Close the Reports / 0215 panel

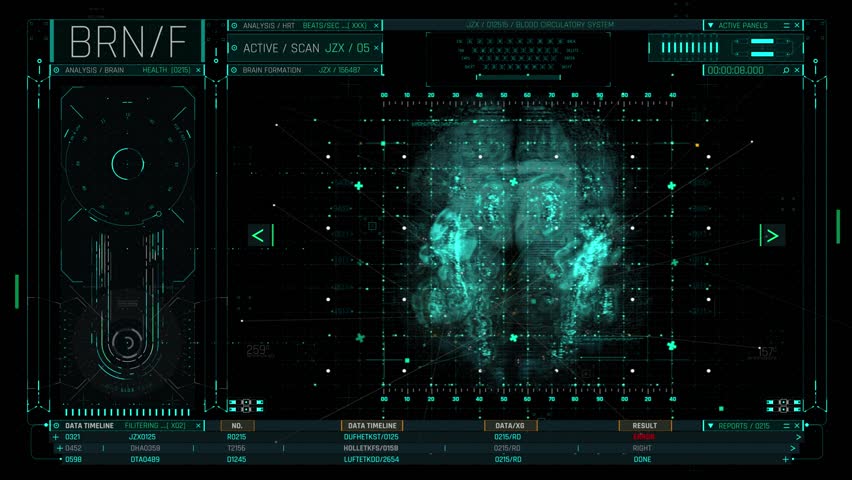[x=797, y=426]
